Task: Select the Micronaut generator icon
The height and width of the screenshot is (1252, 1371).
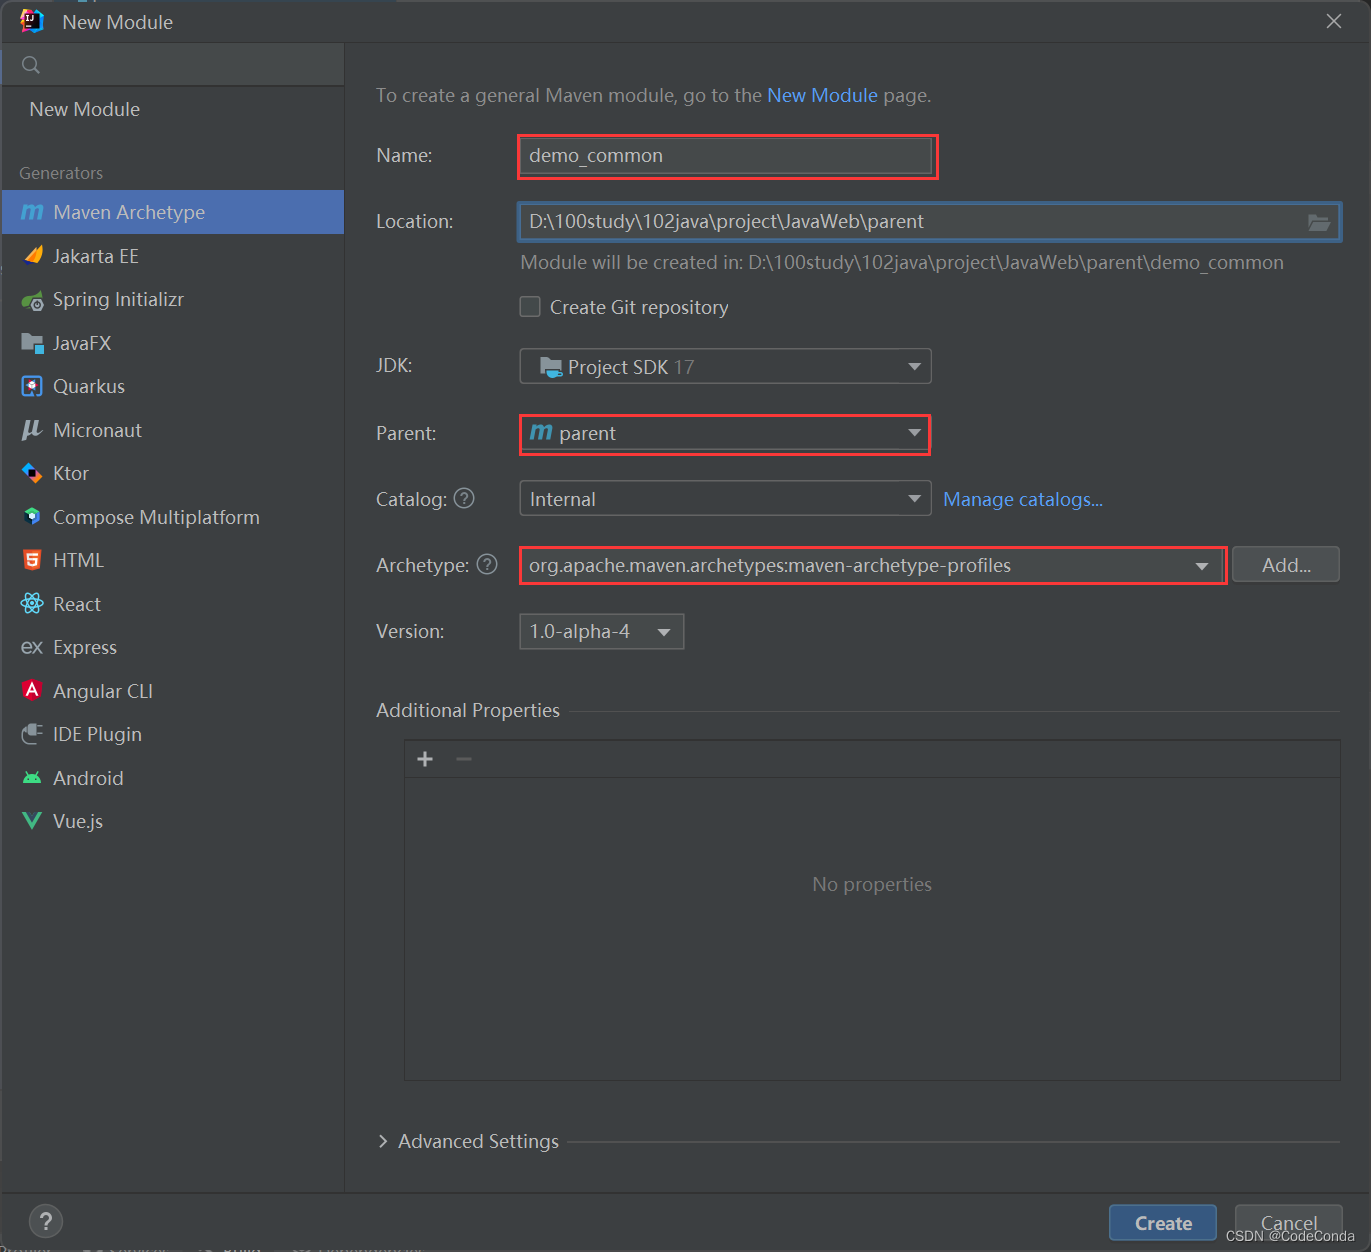Action: [33, 430]
